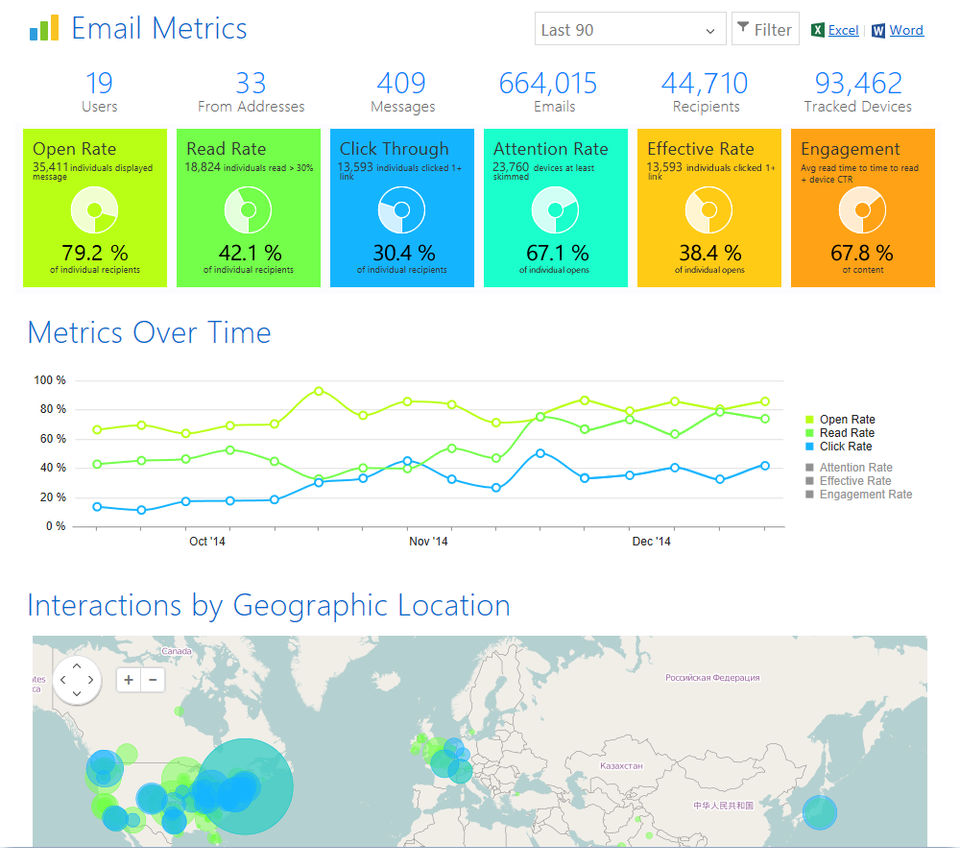960x848 pixels.
Task: Pan the map up with arrow
Action: (x=77, y=666)
